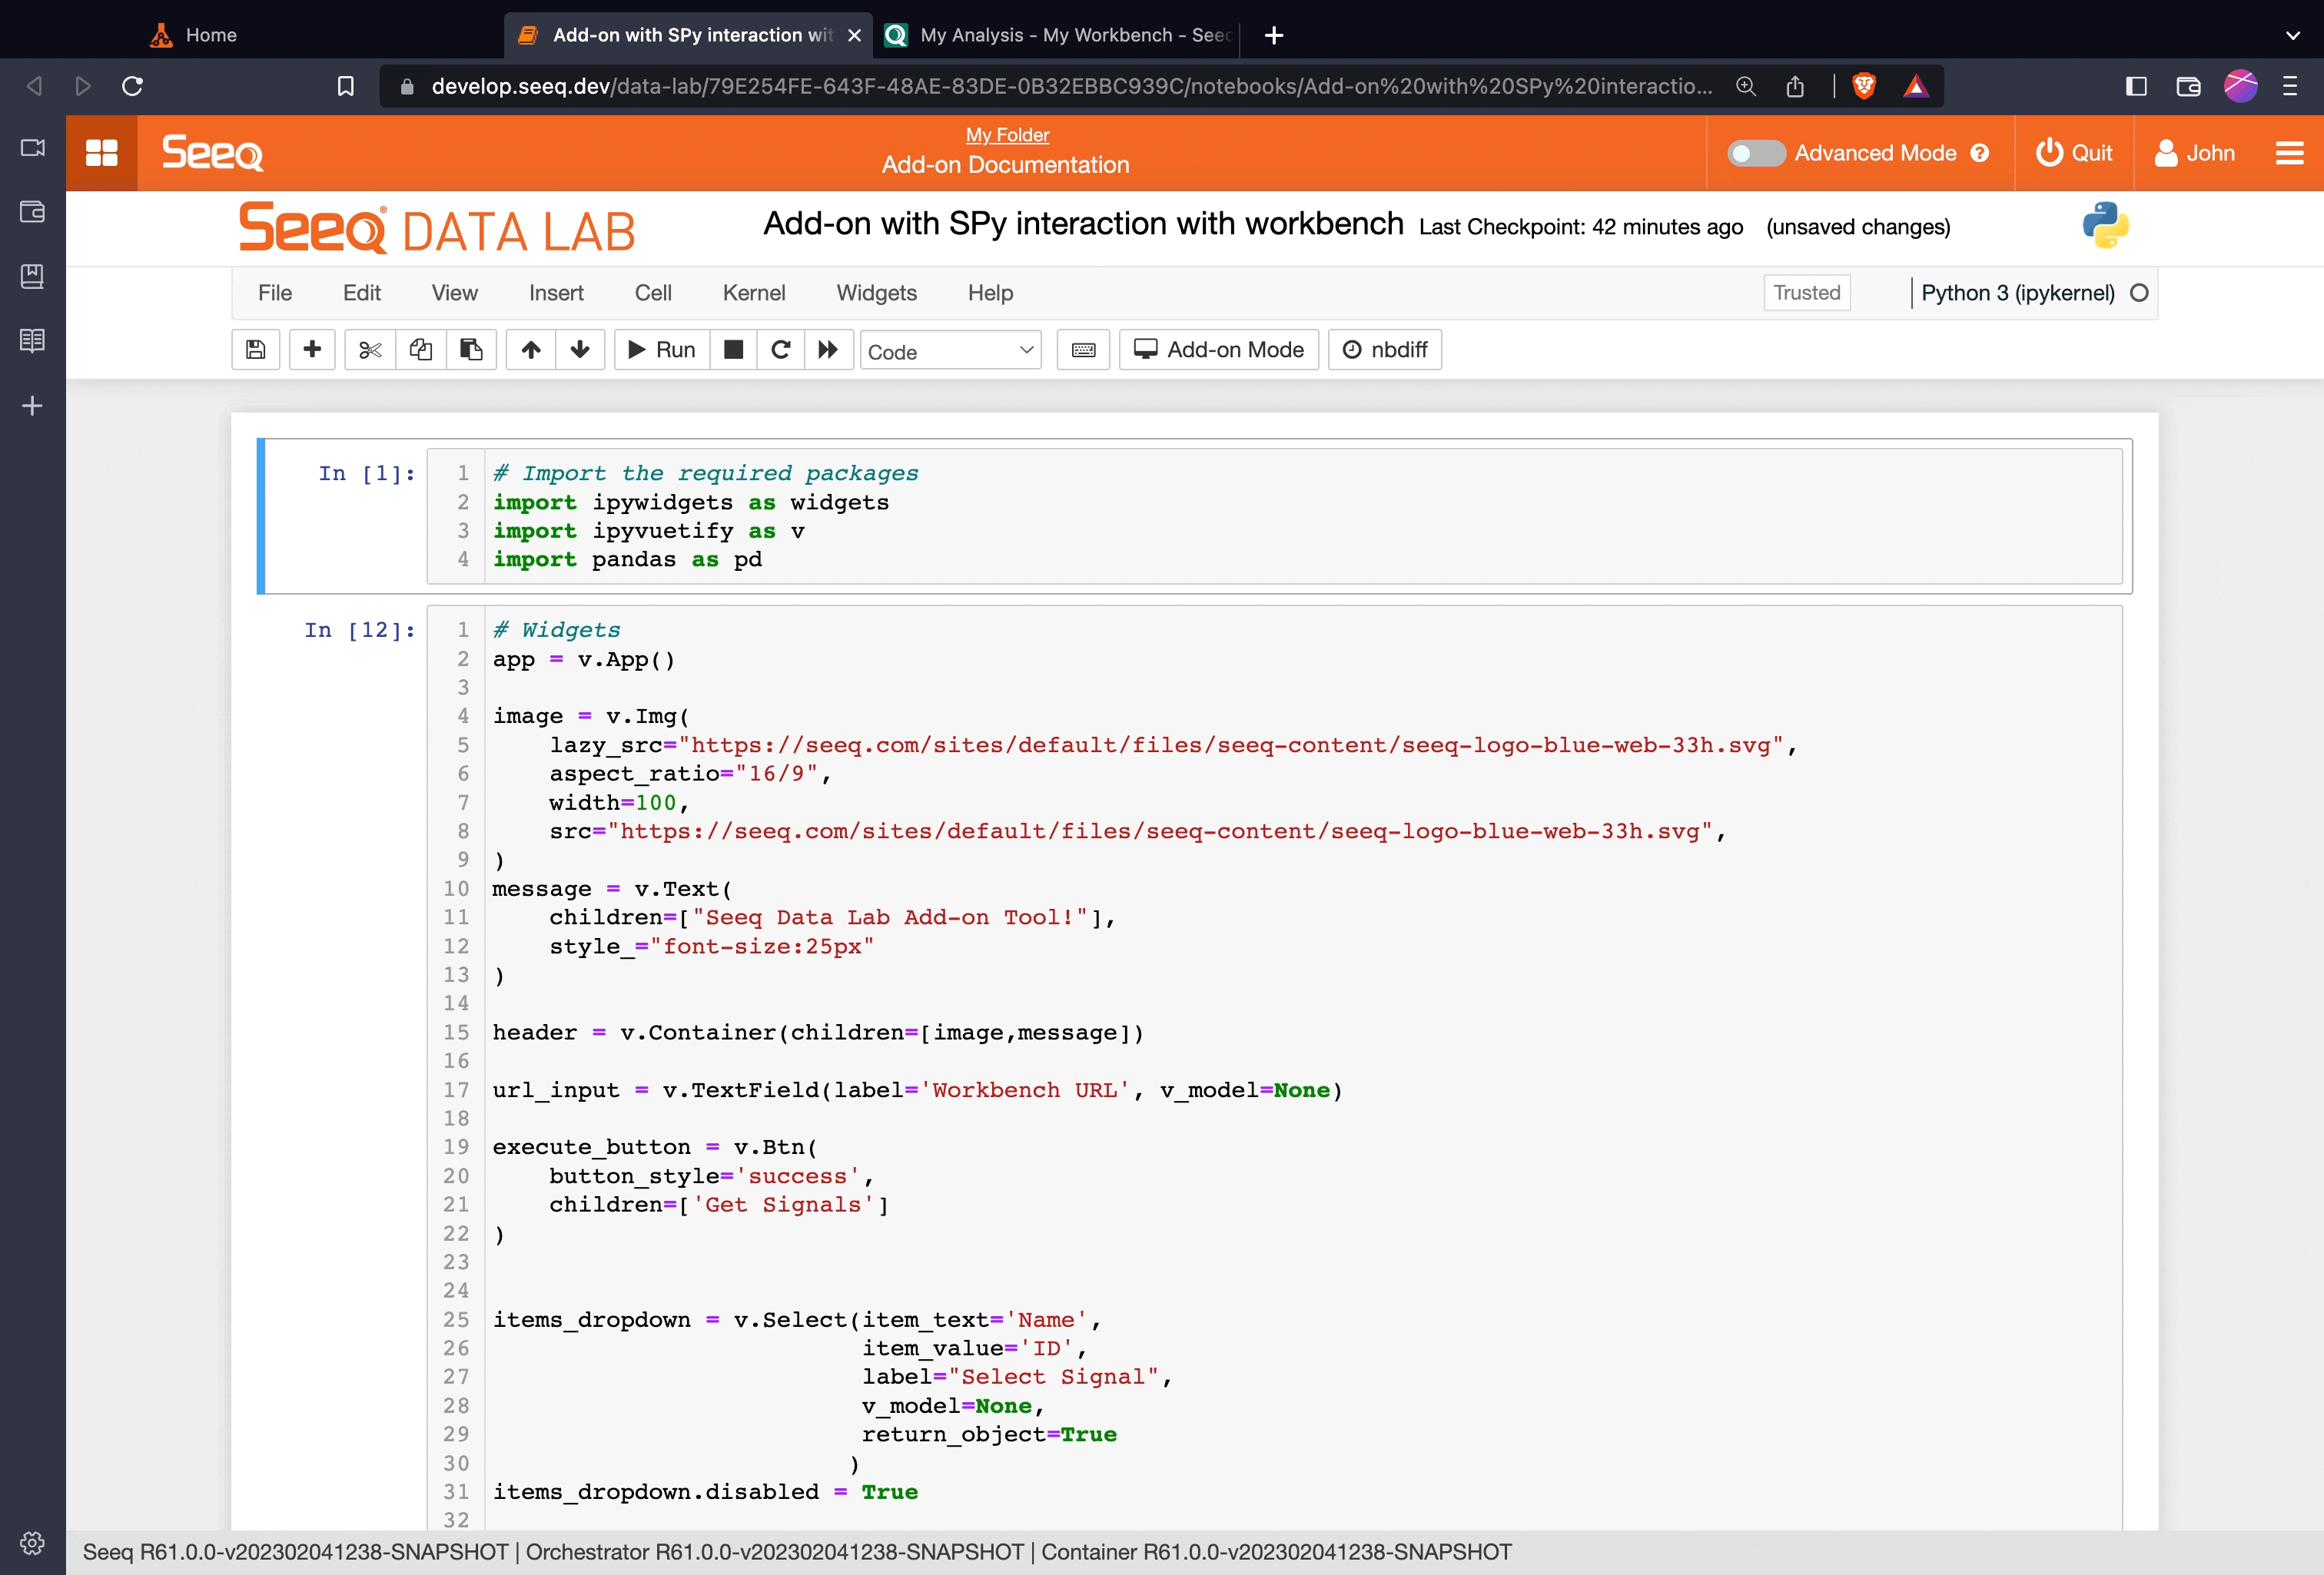Screen dimensions: 2324x1575
Task: Move the selected cell up
Action: point(531,350)
